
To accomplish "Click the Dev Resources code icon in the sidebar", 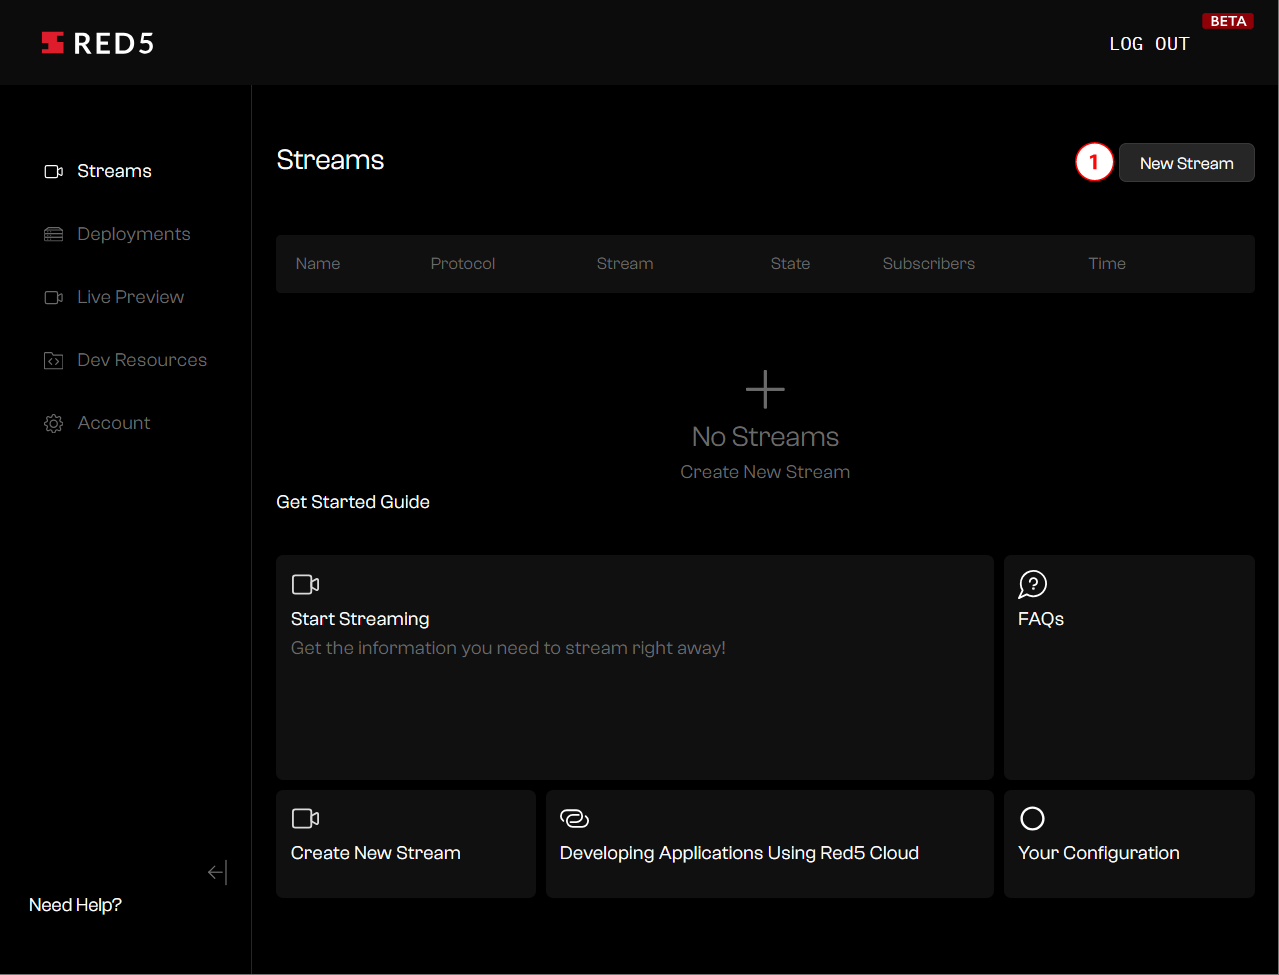I will tap(54, 360).
